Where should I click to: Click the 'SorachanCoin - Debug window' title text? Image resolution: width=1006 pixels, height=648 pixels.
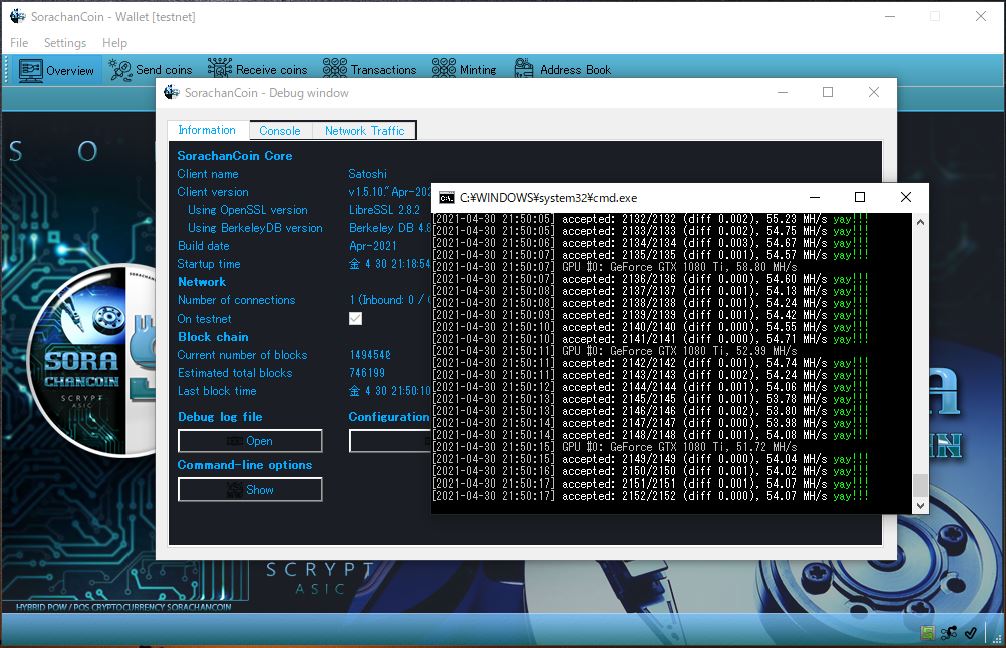click(x=267, y=93)
